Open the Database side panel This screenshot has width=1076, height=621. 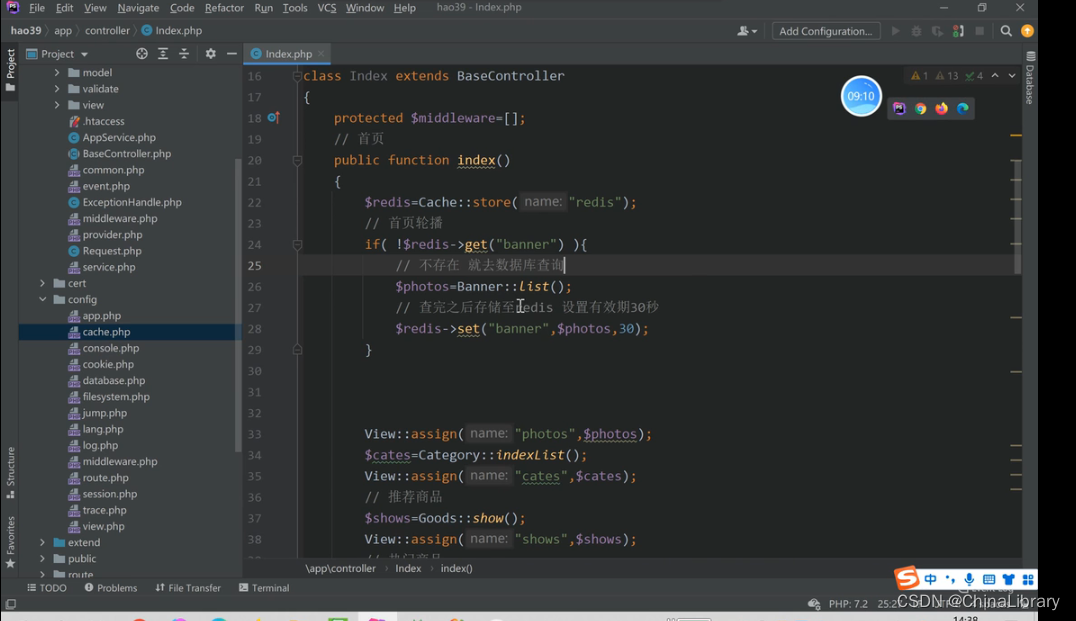(1030, 77)
